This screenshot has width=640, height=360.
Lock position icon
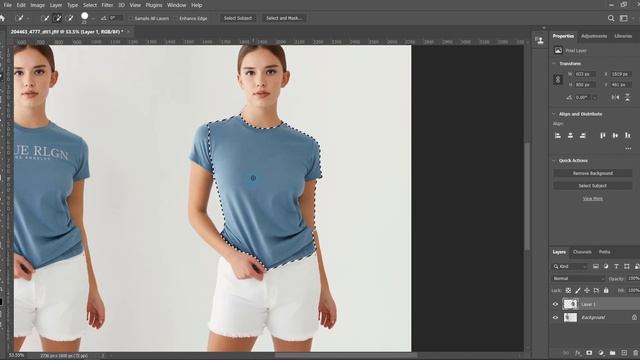(587, 291)
